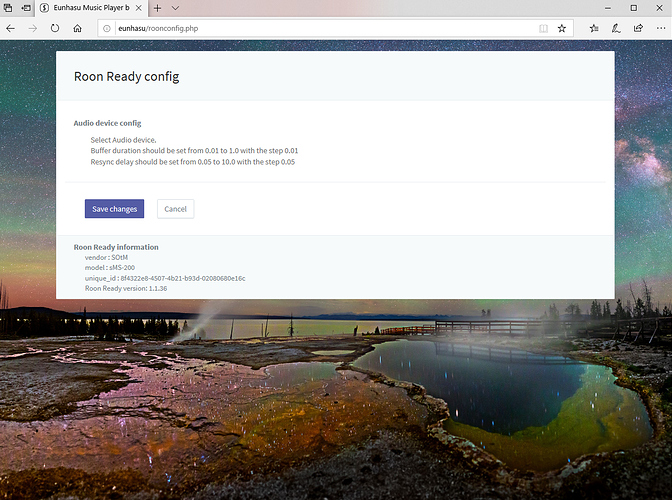Click the Cancel button
The height and width of the screenshot is (500, 672).
click(x=175, y=209)
